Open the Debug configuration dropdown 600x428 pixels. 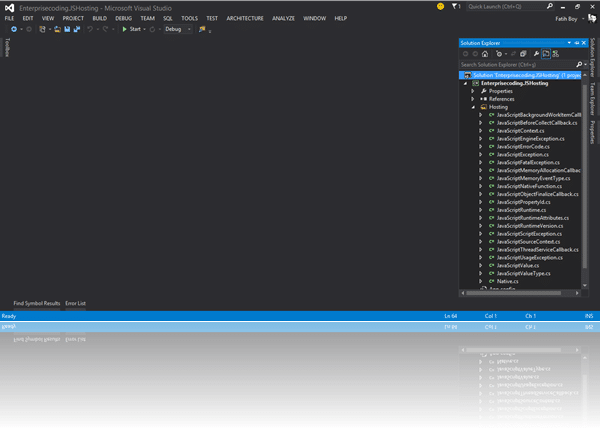tap(178, 29)
